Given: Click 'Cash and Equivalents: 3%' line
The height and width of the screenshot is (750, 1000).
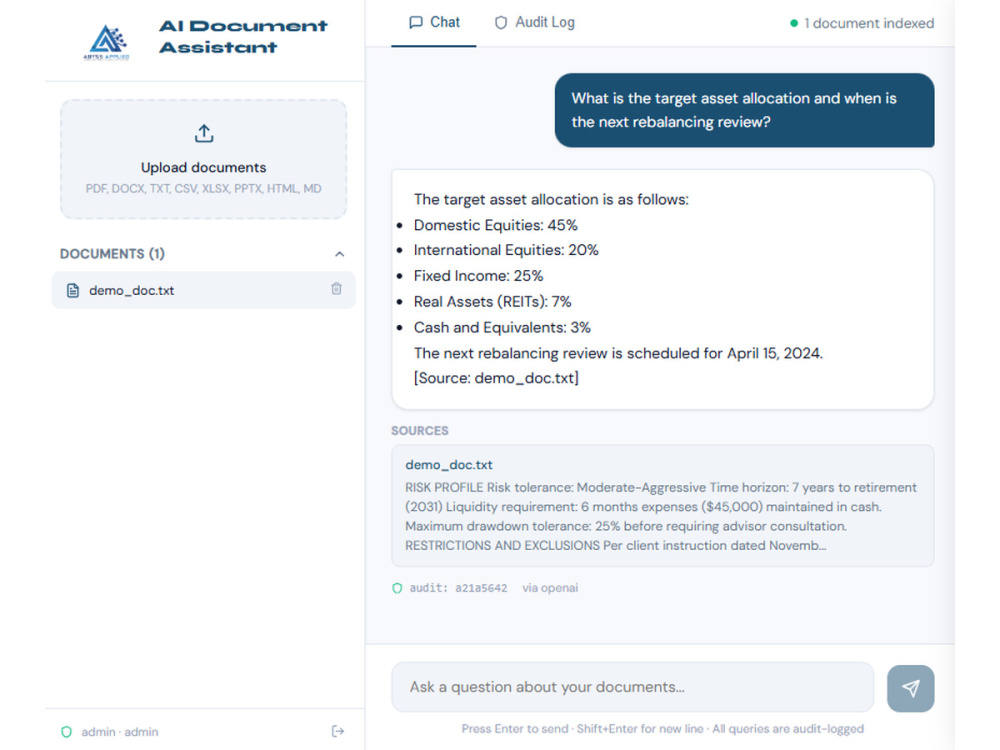Looking at the screenshot, I should click(x=502, y=328).
